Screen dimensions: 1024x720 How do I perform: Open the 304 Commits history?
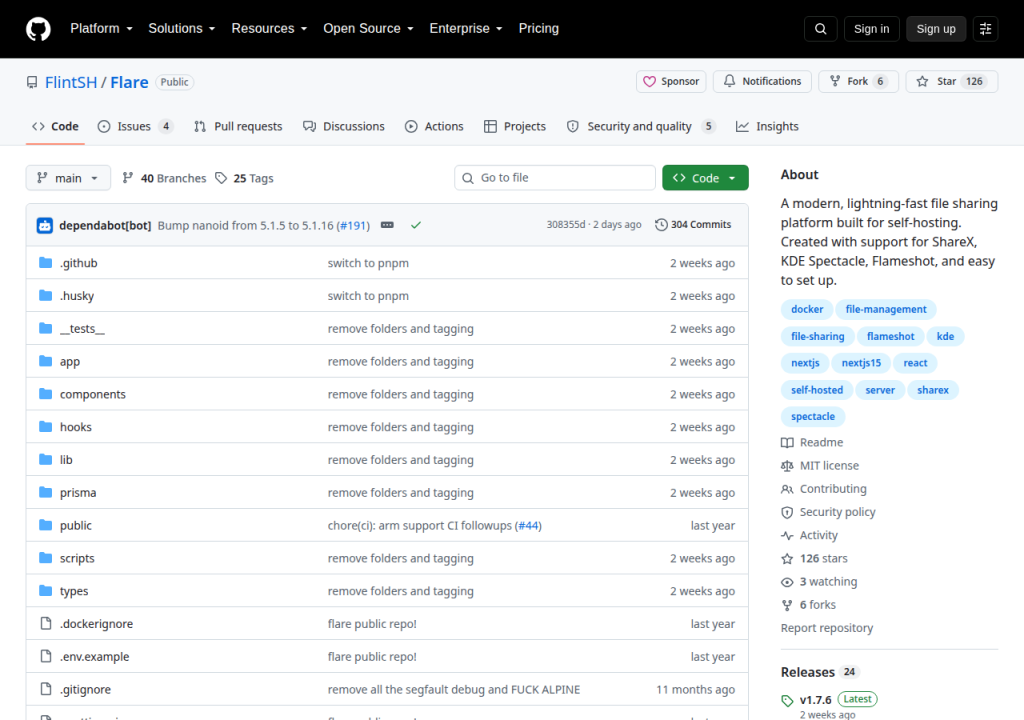click(x=693, y=224)
